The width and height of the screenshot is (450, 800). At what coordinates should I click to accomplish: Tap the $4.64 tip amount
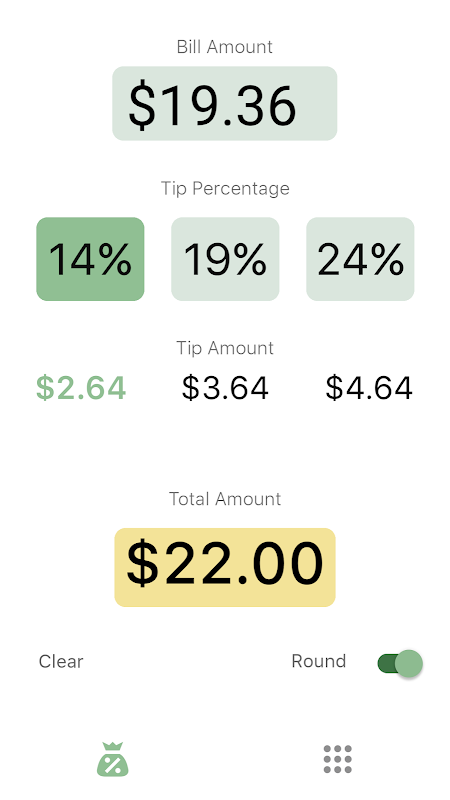[369, 388]
